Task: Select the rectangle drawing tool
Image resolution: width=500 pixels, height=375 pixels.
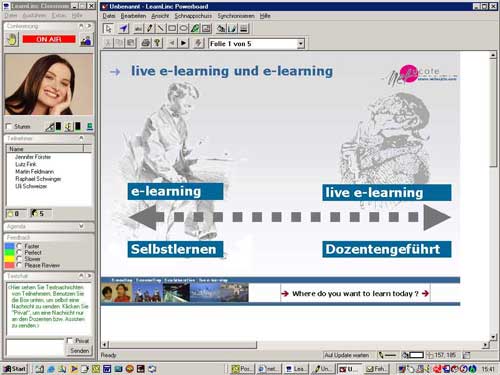Action: pos(172,29)
